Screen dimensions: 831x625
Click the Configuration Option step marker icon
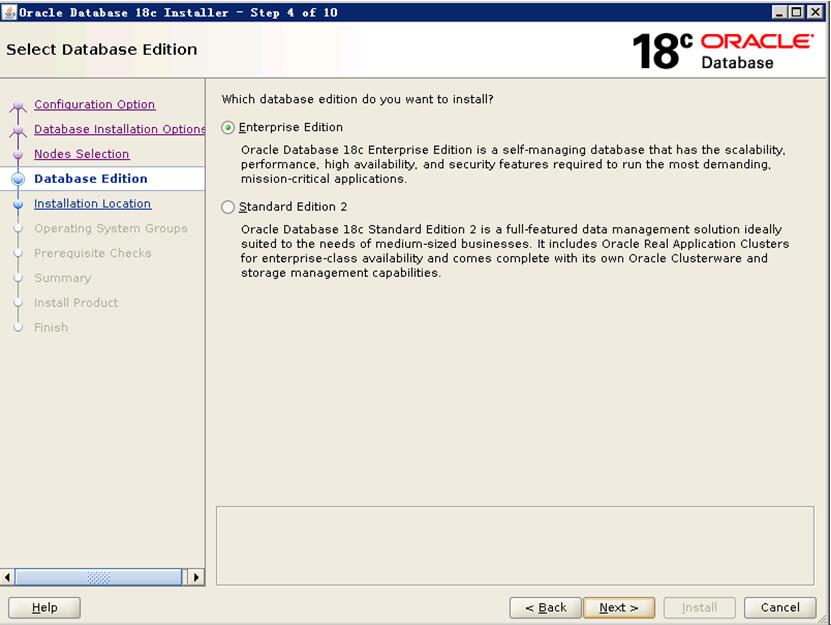click(18, 105)
